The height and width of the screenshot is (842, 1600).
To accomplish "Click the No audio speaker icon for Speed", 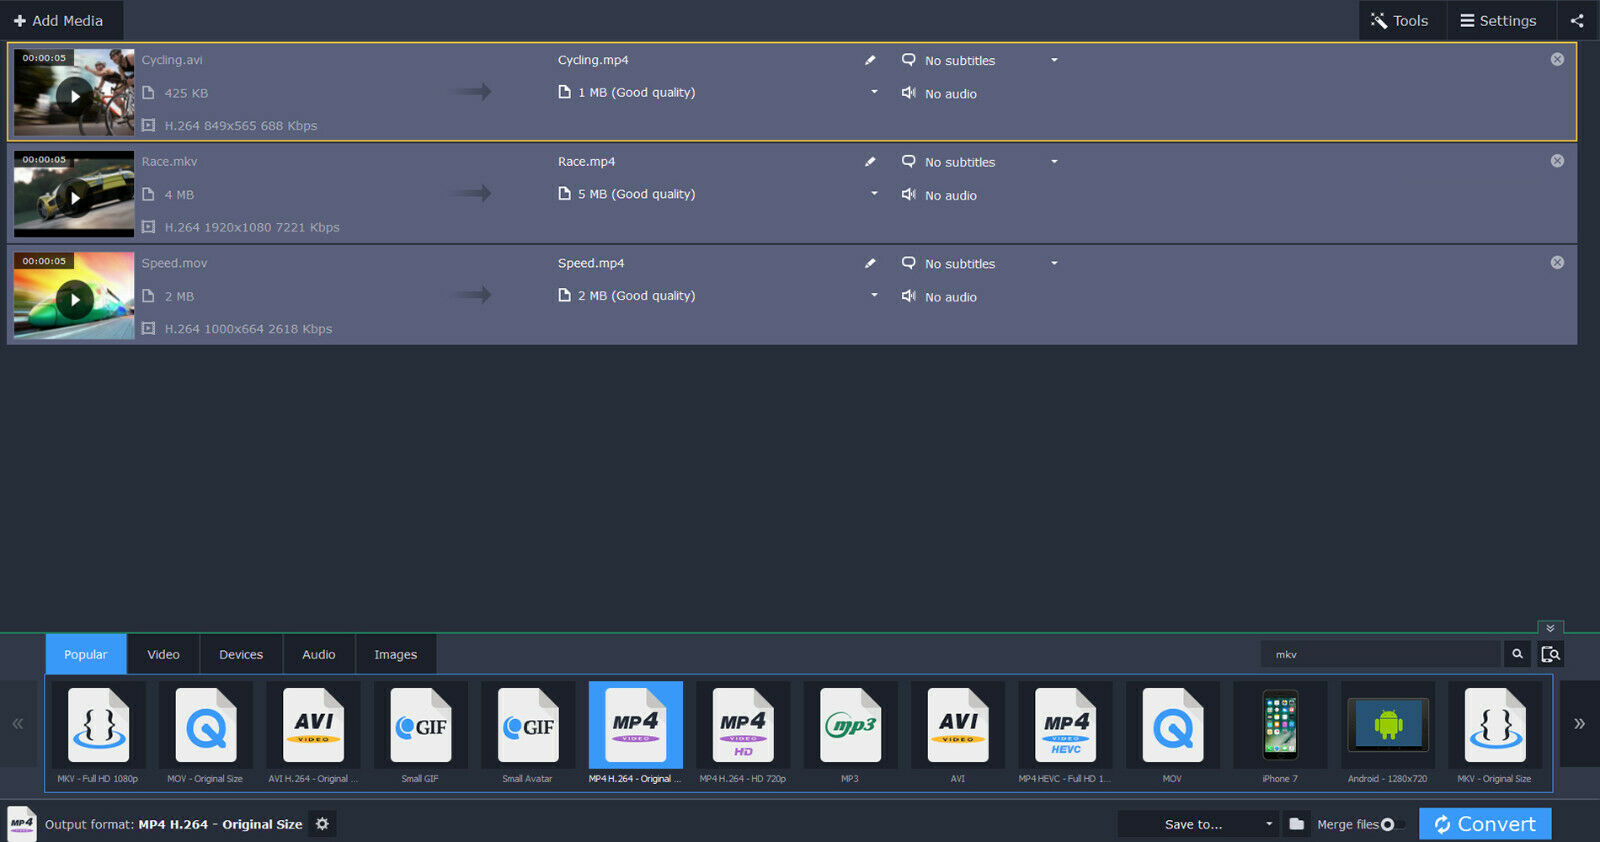I will coord(908,296).
